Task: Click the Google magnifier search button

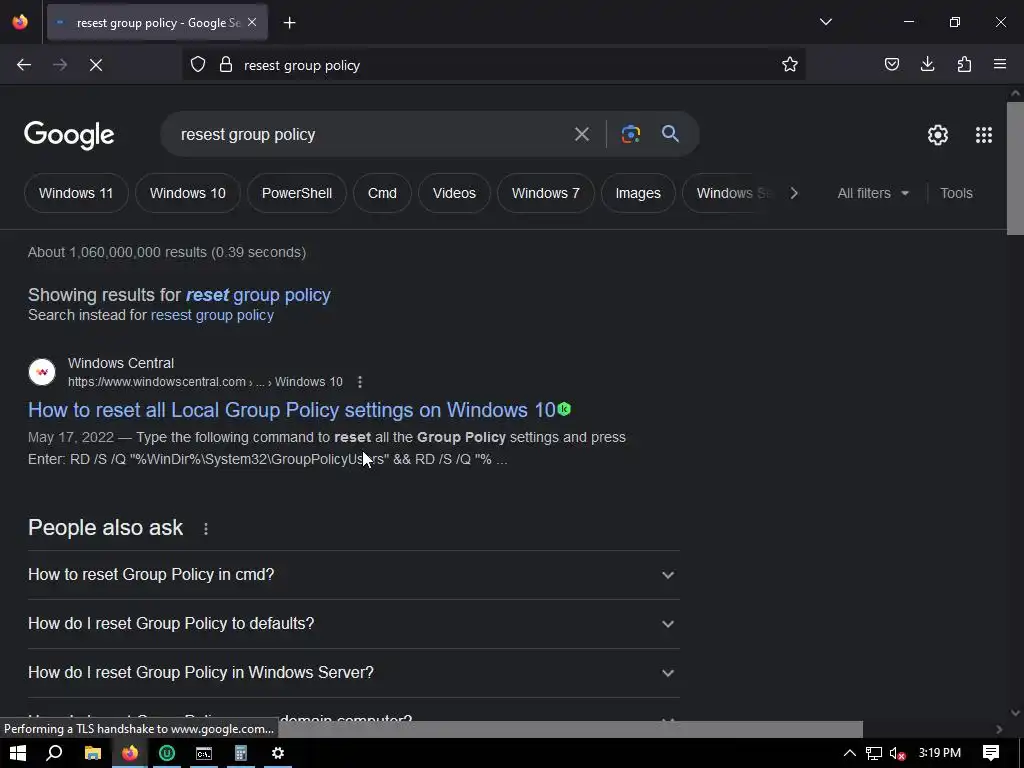Action: pyautogui.click(x=670, y=134)
